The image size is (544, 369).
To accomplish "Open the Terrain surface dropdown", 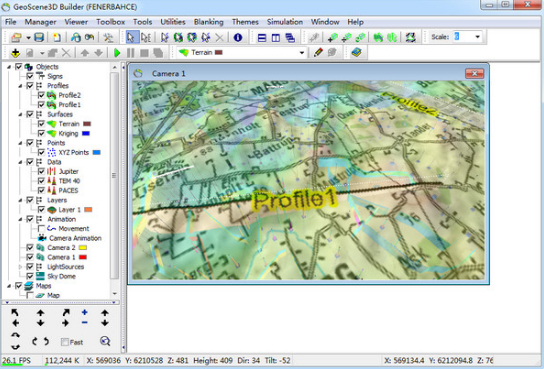I will tap(301, 53).
